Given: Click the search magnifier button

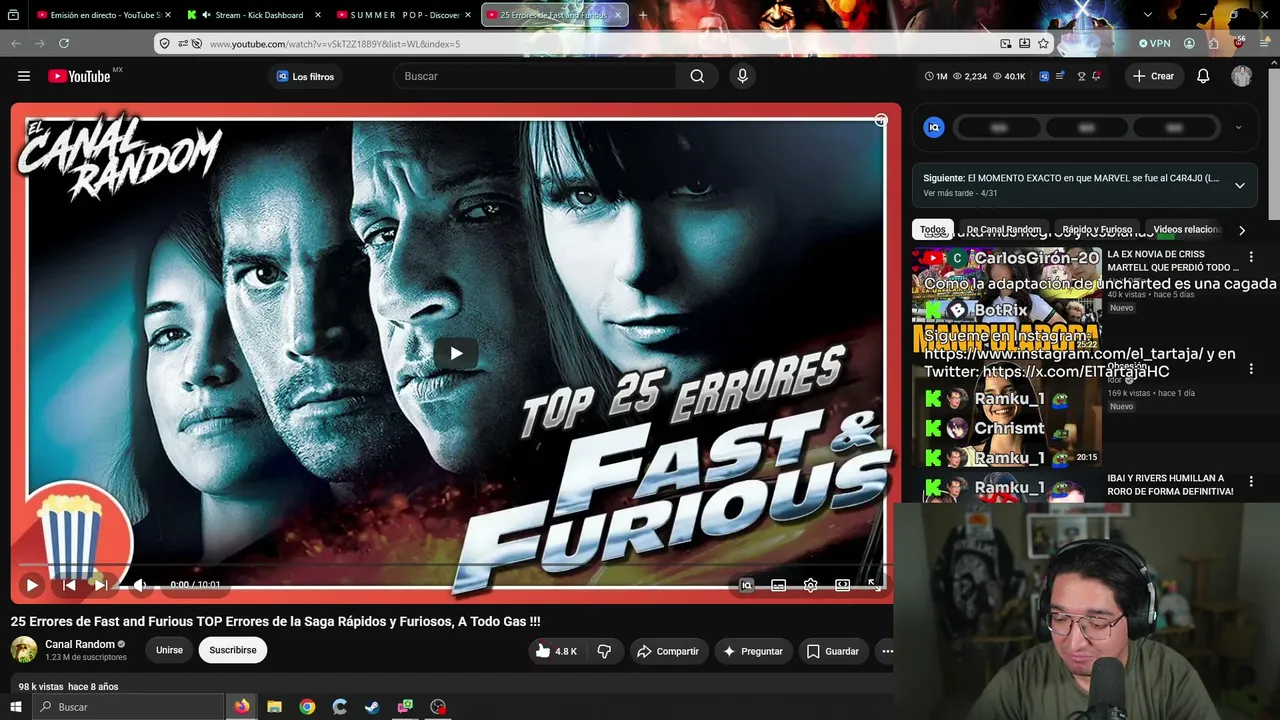Looking at the screenshot, I should click(x=697, y=76).
